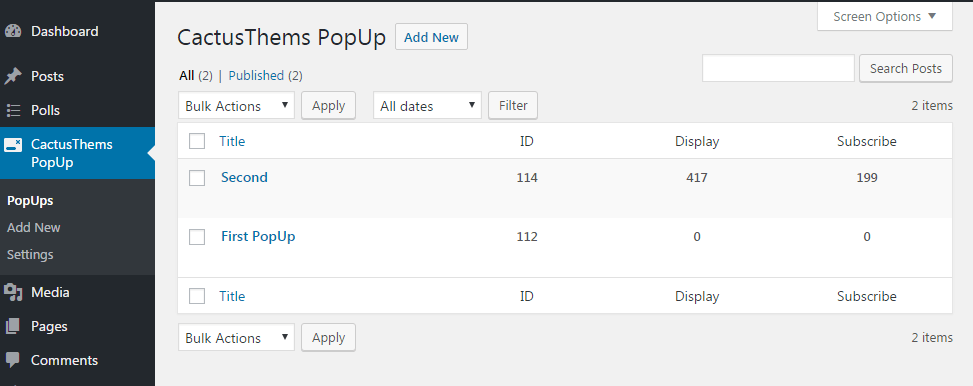Image resolution: width=973 pixels, height=386 pixels.
Task: Click the ID value 114
Action: click(x=527, y=177)
